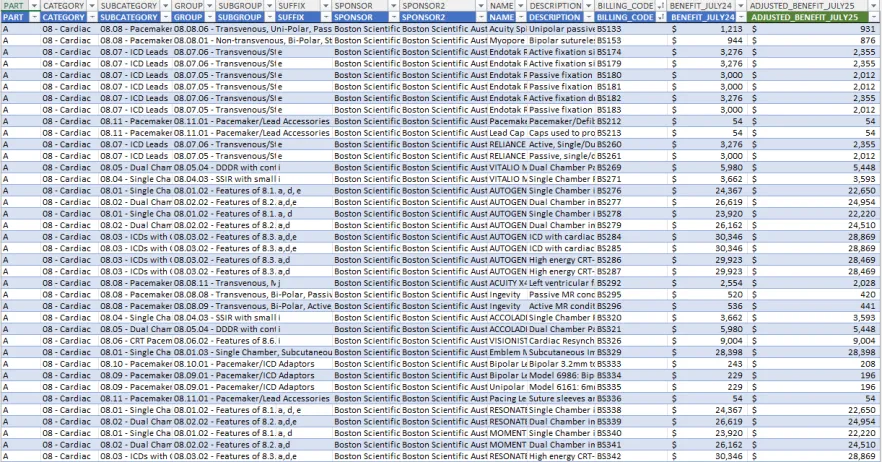
Task: Select billing code cell BS179
Action: tap(631, 64)
